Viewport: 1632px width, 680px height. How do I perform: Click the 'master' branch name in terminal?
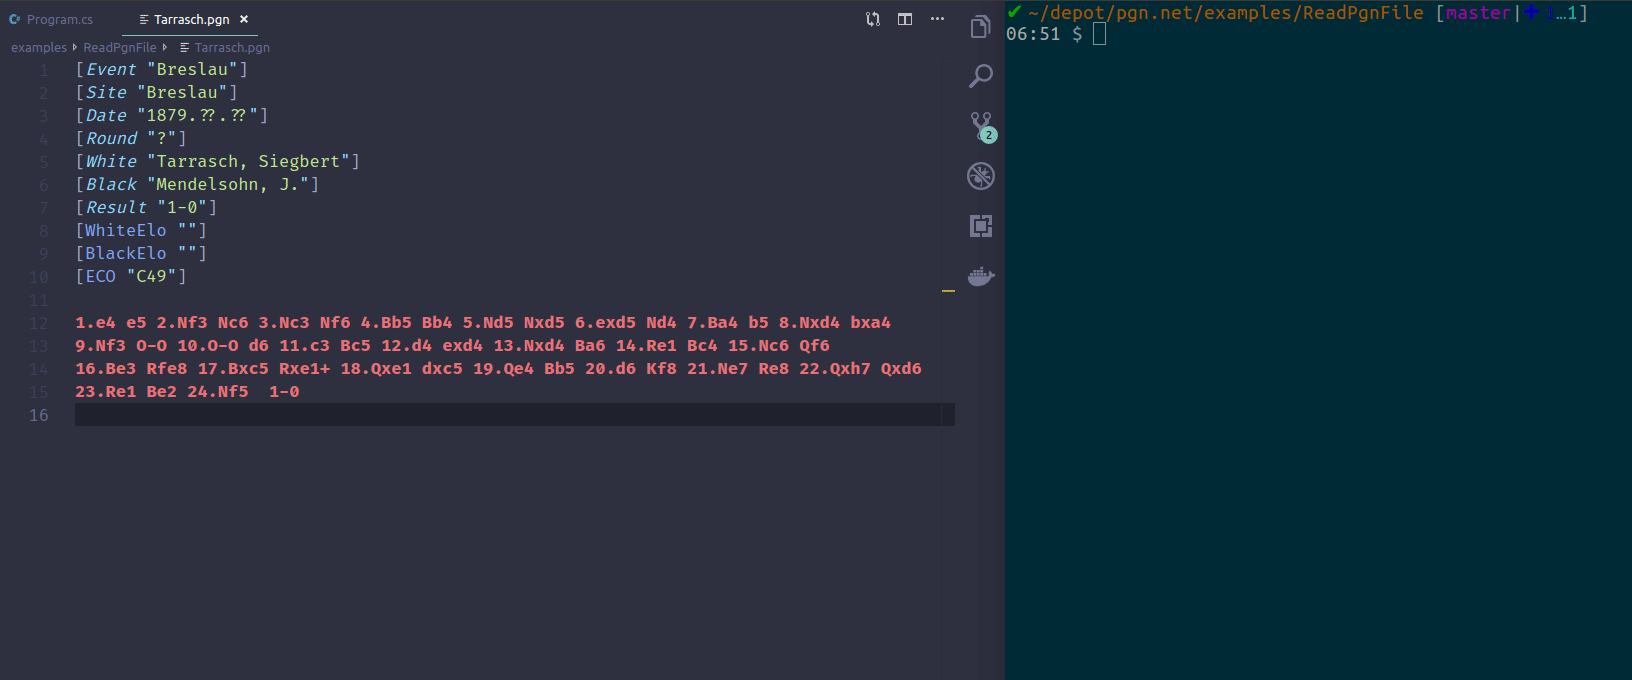click(x=1478, y=13)
